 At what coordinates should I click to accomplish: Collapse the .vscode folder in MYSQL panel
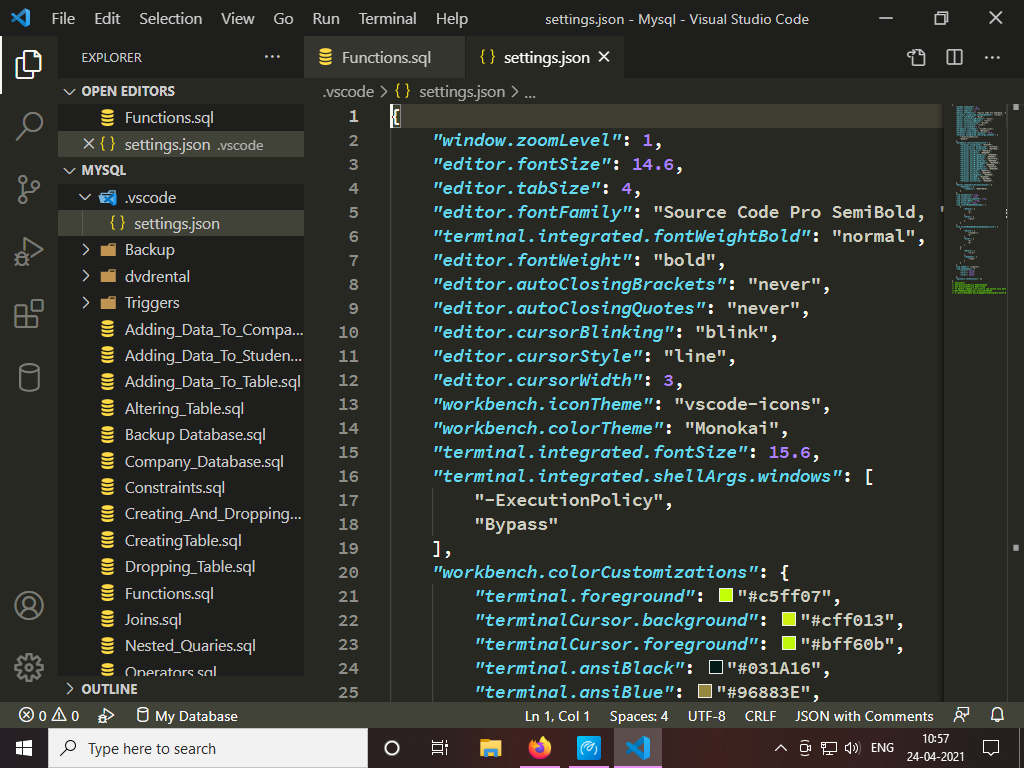(x=85, y=196)
